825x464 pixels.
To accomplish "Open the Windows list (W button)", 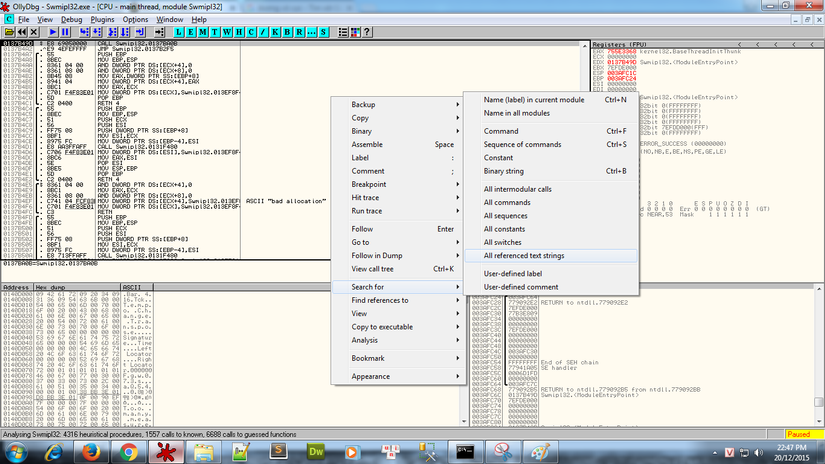I will point(227,32).
